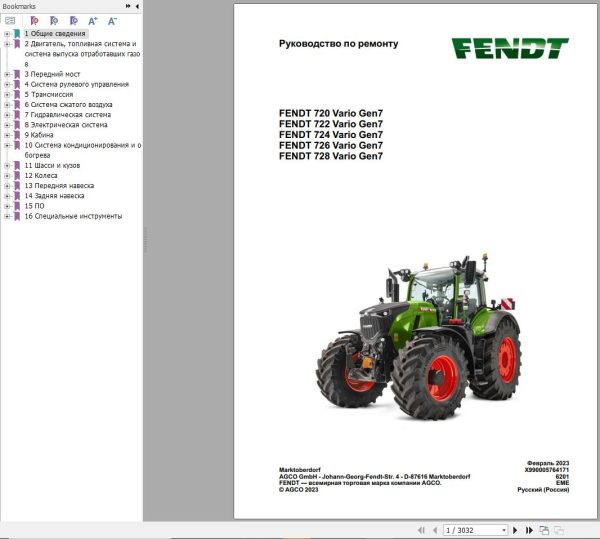Open bookmark 4 Система рулевого управления
Viewport: 600px width, 539px height.
tap(77, 85)
